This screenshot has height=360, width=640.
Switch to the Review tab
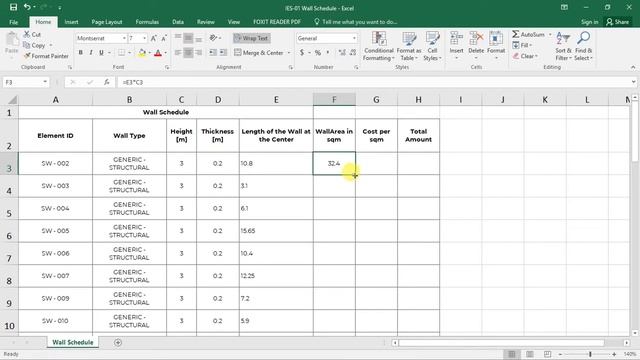click(x=206, y=22)
